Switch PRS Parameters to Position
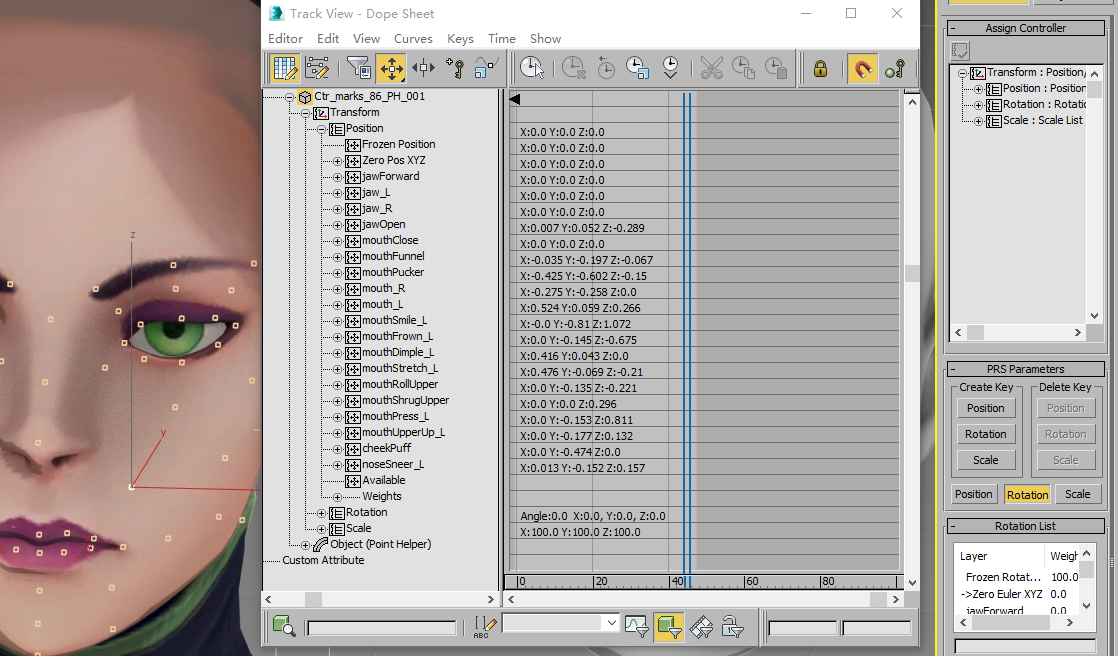 973,494
